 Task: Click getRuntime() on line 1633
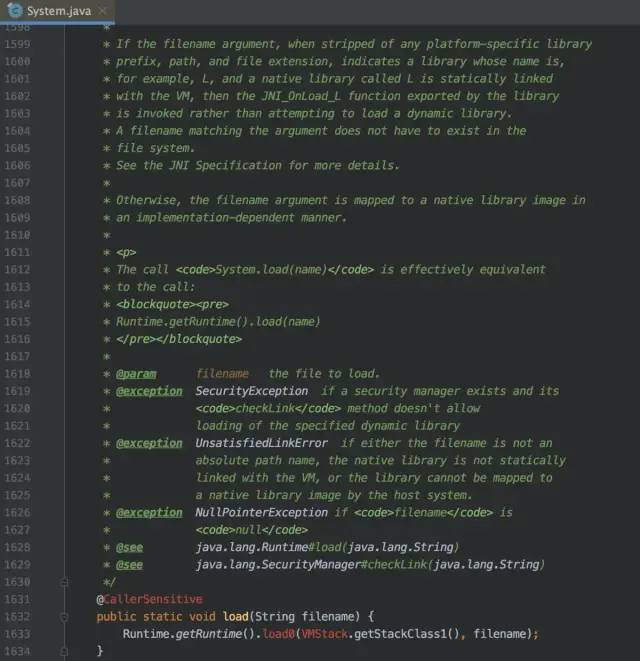[x=215, y=634]
